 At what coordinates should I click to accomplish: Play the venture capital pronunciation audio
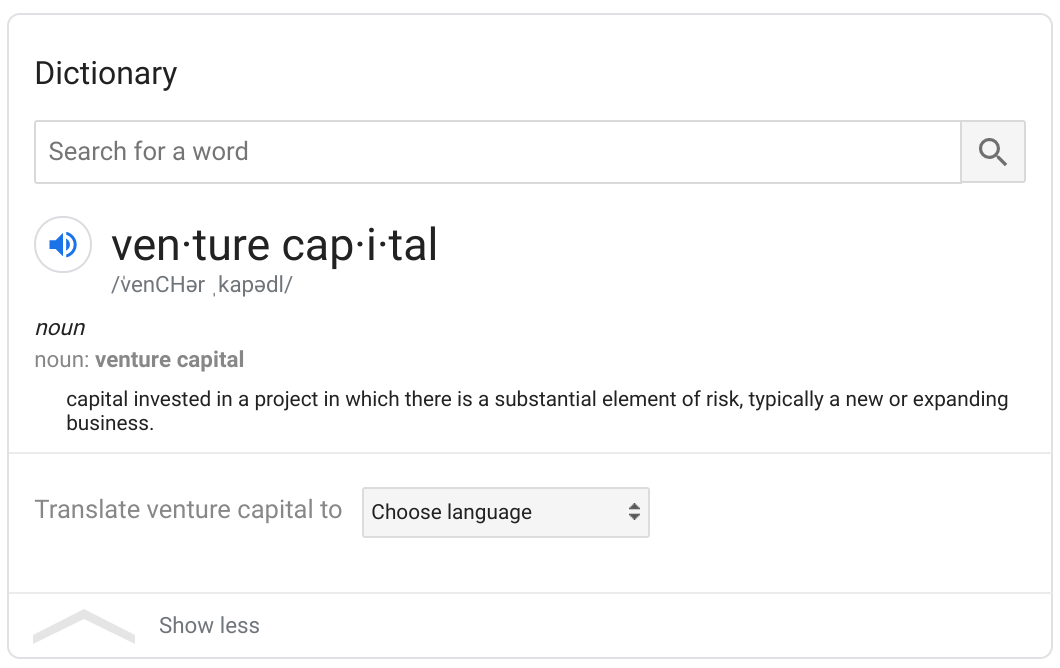[x=63, y=244]
